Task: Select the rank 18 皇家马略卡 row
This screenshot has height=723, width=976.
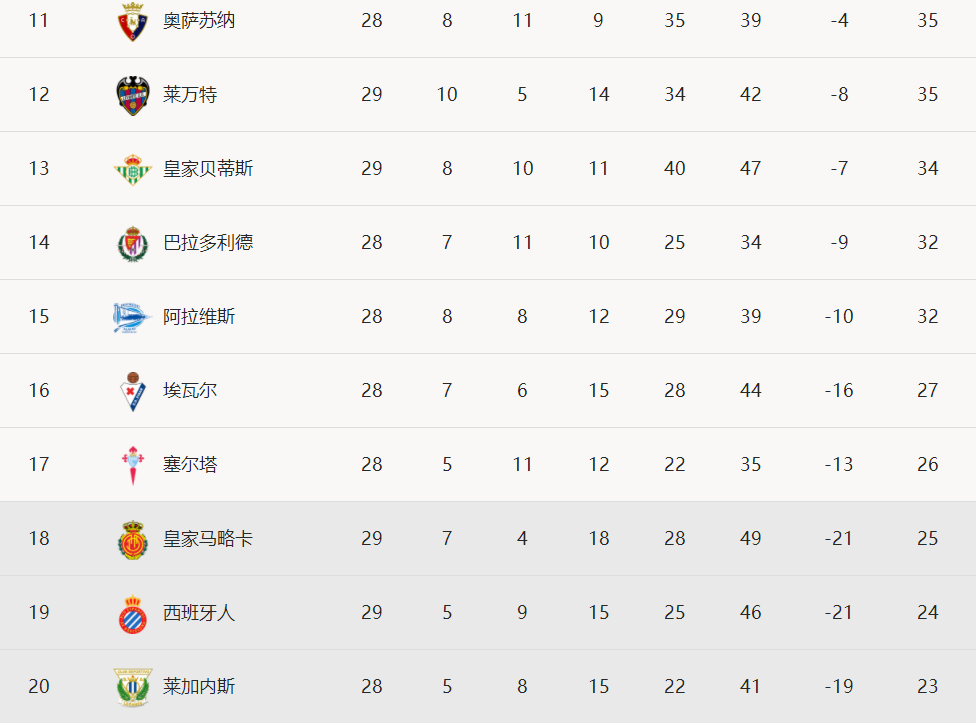Action: (x=488, y=539)
